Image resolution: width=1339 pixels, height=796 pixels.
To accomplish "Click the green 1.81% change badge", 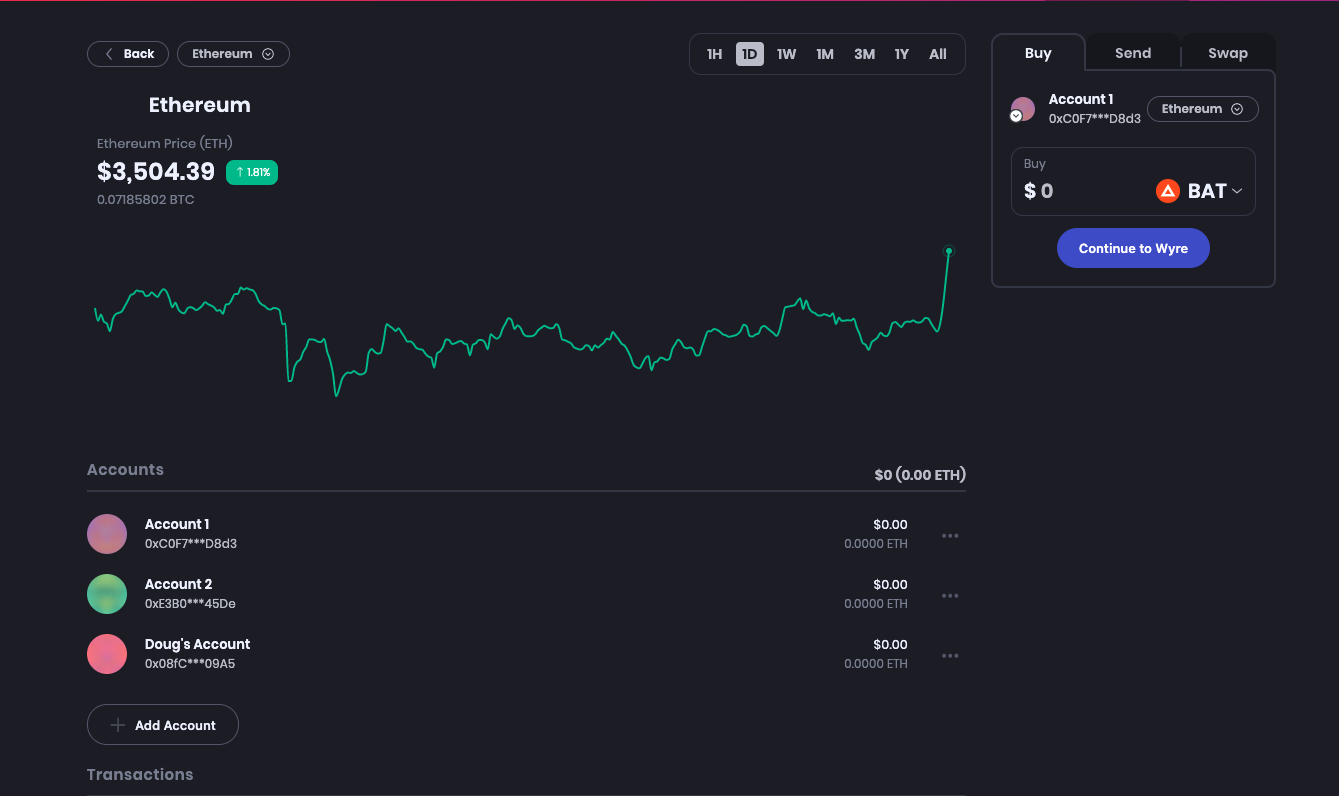I will [252, 172].
